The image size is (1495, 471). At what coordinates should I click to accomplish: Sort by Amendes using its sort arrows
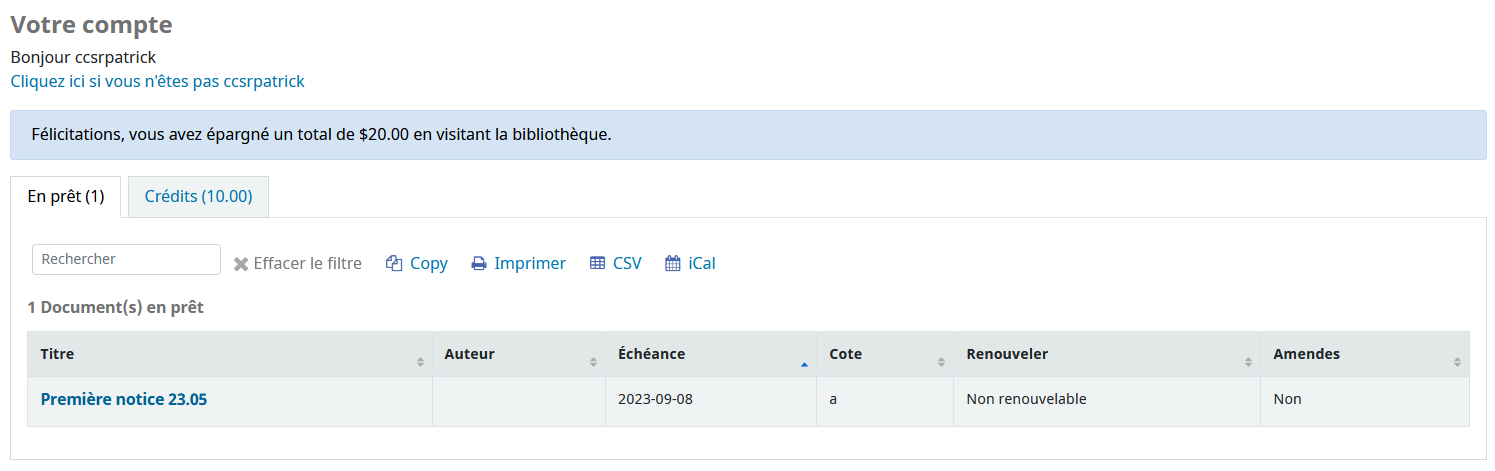pyautogui.click(x=1457, y=361)
